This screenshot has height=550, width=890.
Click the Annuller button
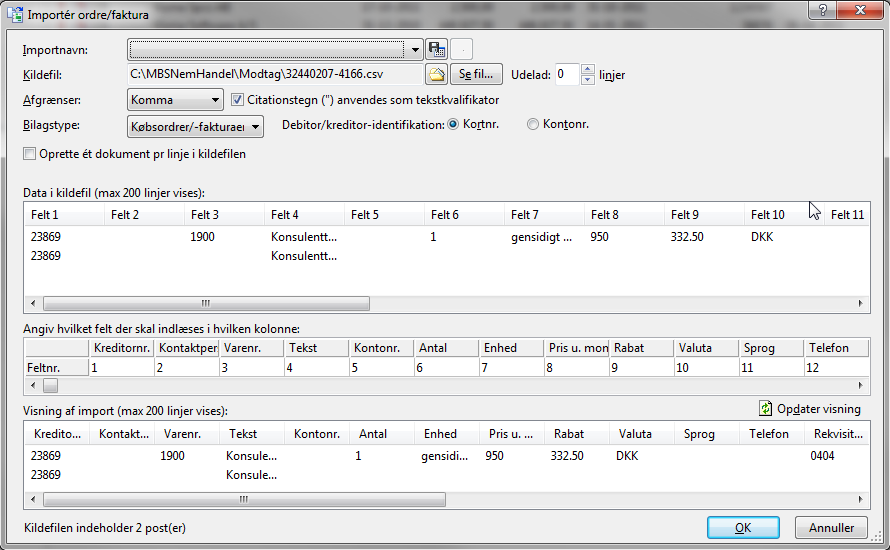[x=832, y=528]
